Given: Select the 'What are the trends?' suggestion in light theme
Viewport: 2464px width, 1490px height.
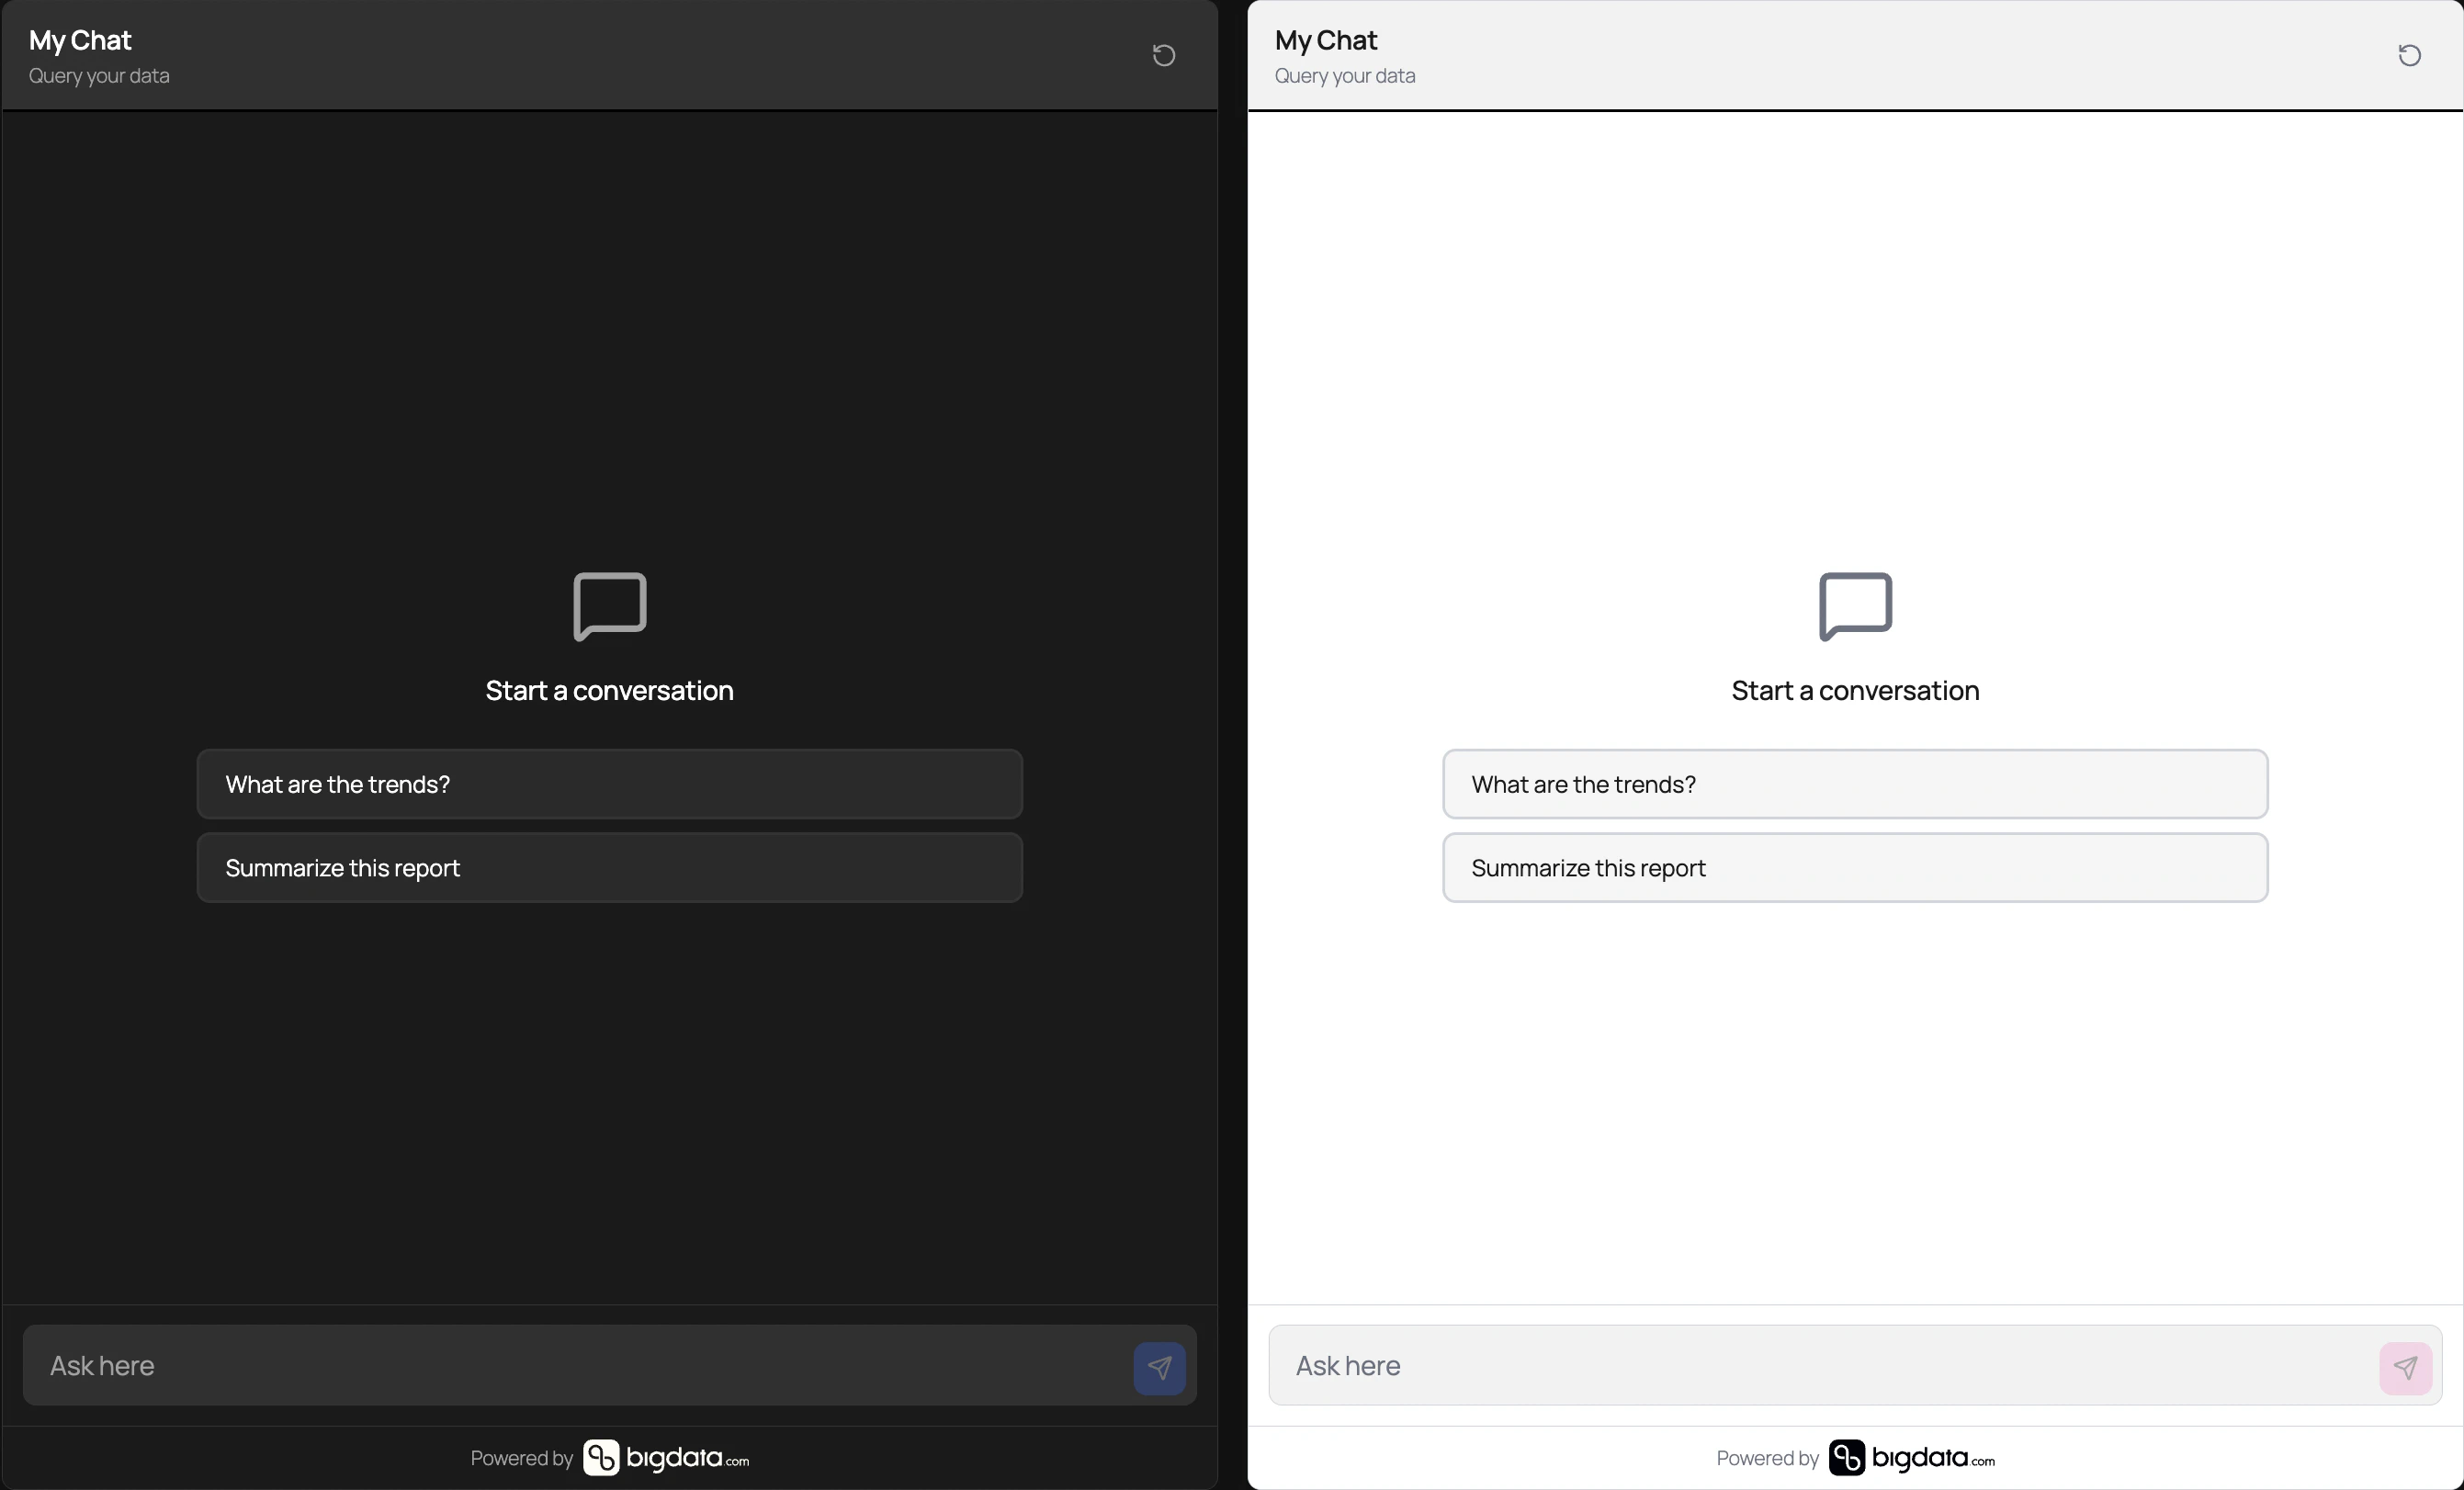Looking at the screenshot, I should click(1855, 784).
